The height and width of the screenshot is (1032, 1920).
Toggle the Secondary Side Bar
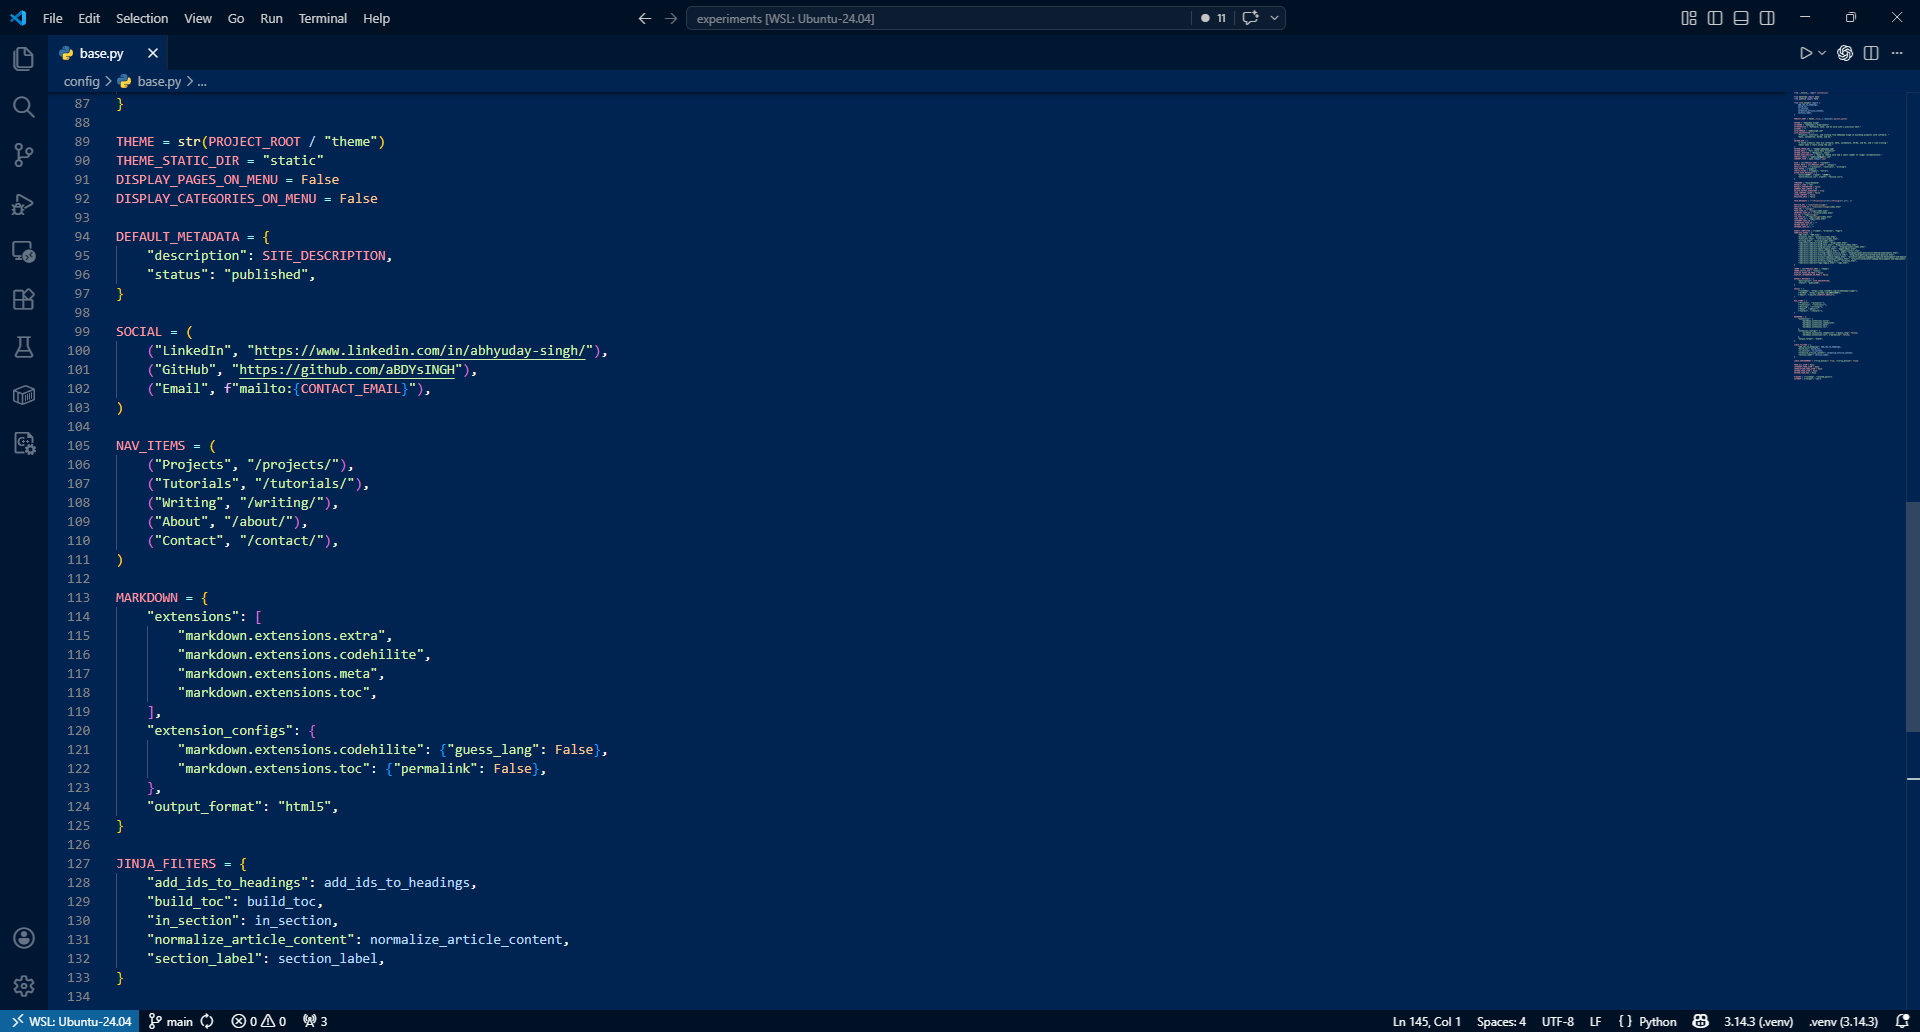tap(1767, 17)
